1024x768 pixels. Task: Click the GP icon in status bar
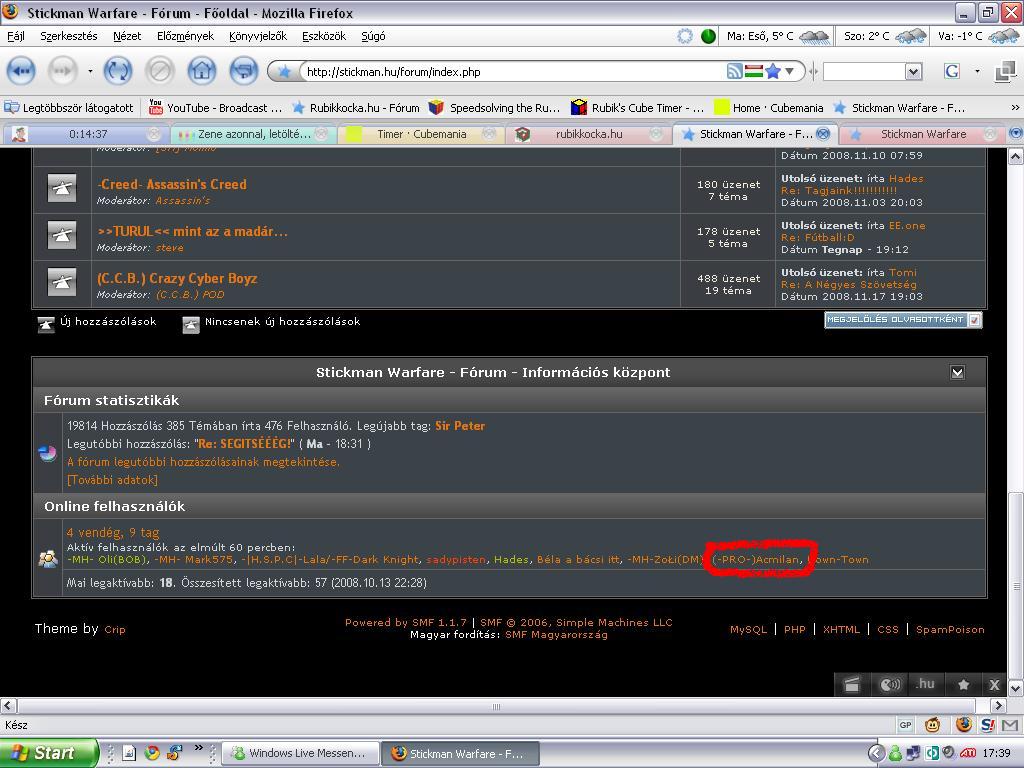click(x=905, y=725)
